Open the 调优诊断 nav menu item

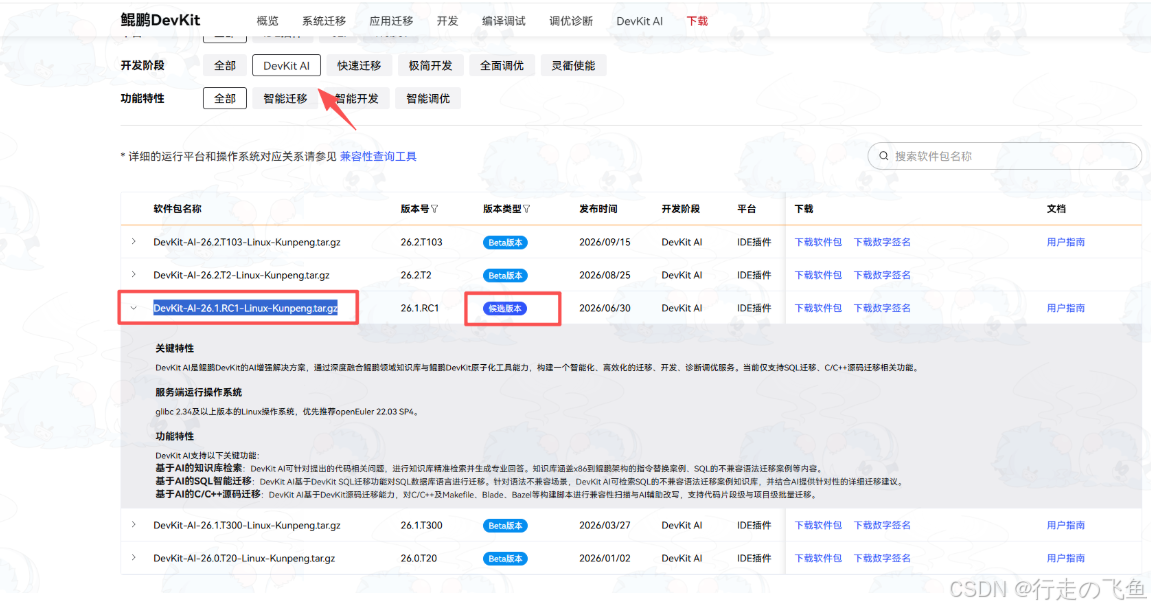570,21
